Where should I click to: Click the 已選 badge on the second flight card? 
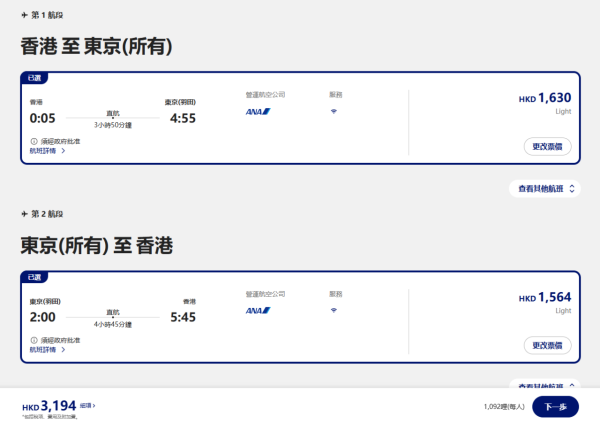pos(34,277)
